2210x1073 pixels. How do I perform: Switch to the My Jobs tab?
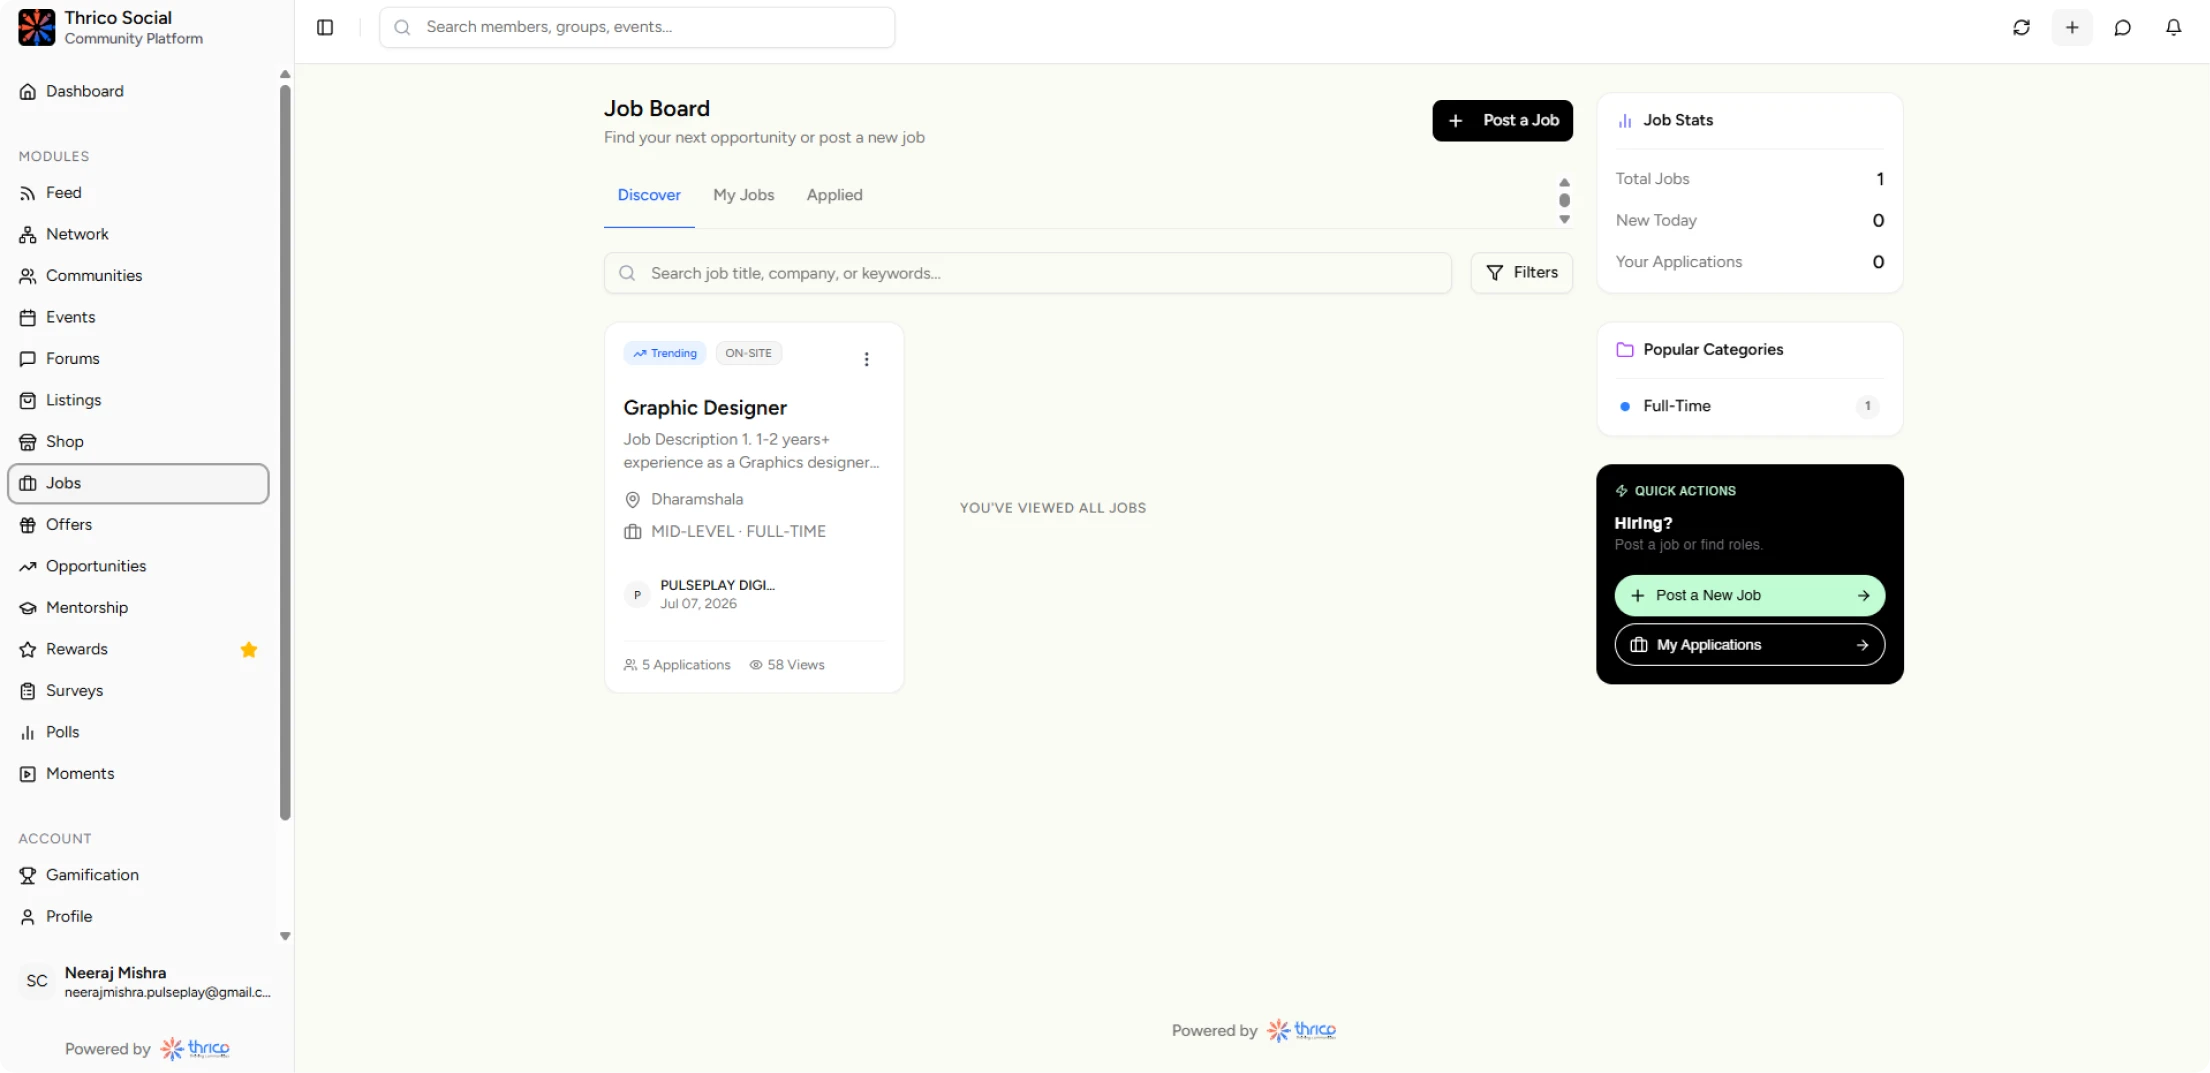point(743,195)
